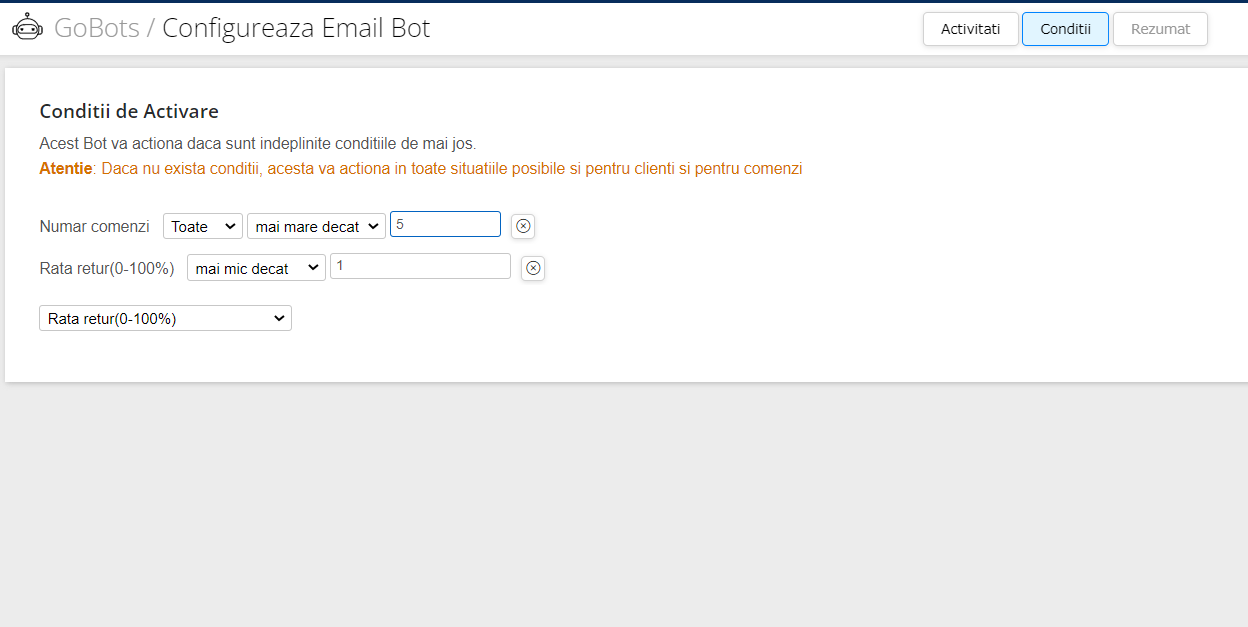Click the Numar comenzi row label

95,226
